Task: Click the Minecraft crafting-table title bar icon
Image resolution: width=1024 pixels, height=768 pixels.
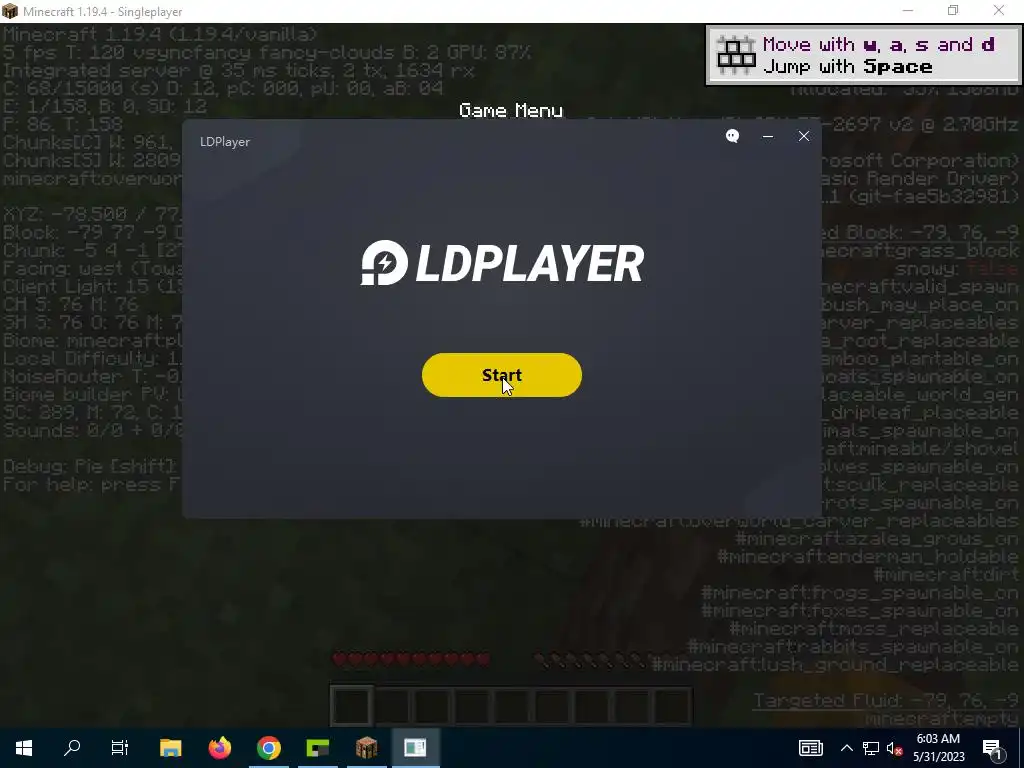Action: (10, 11)
